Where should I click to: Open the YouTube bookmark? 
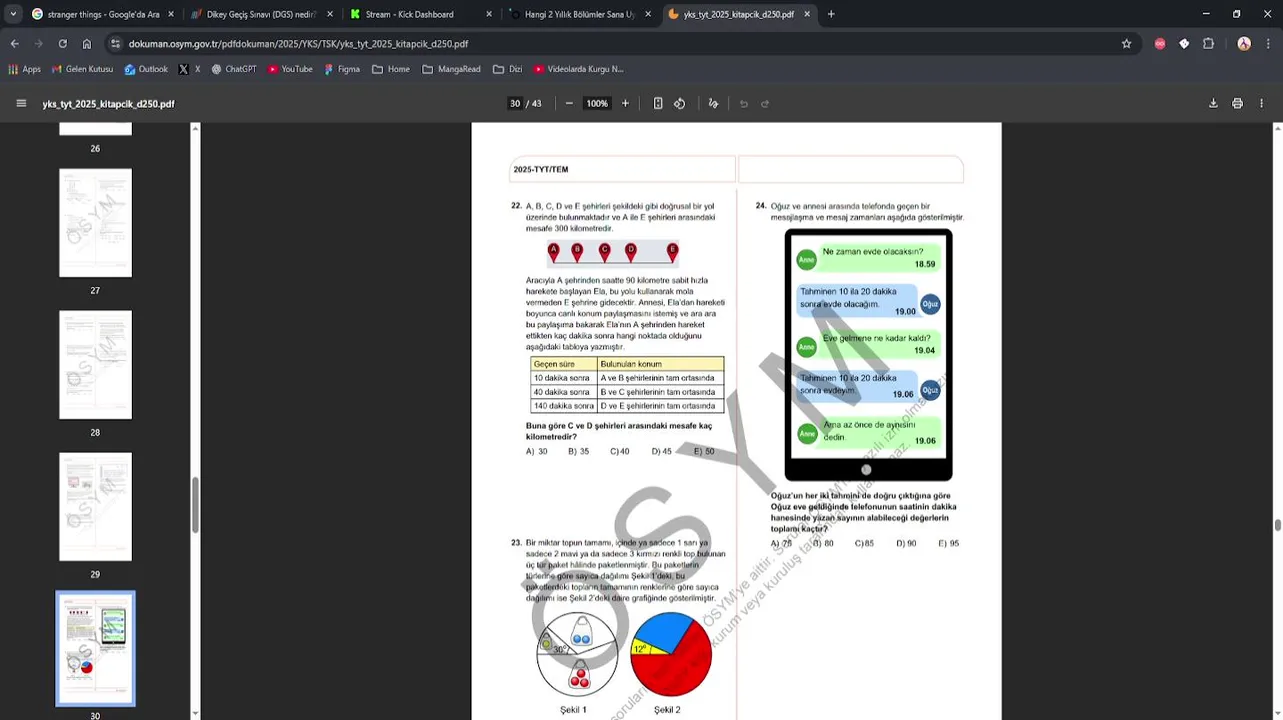(290, 69)
